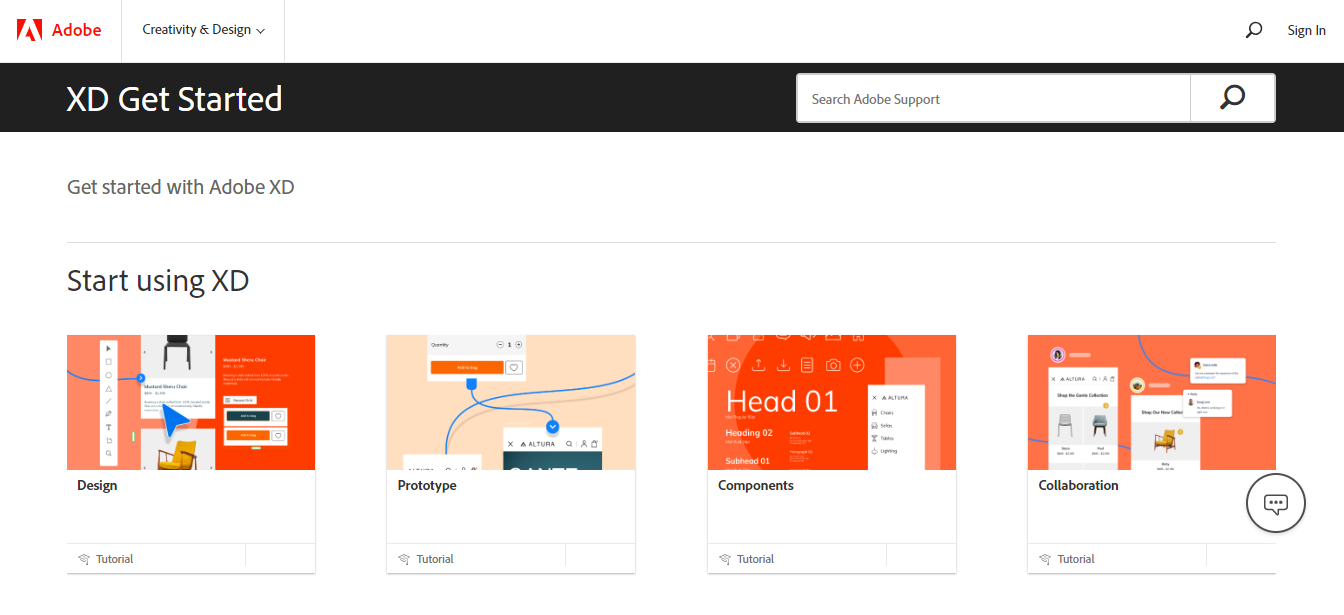
Task: Expand the Creativity & Design menu
Action: (x=203, y=30)
